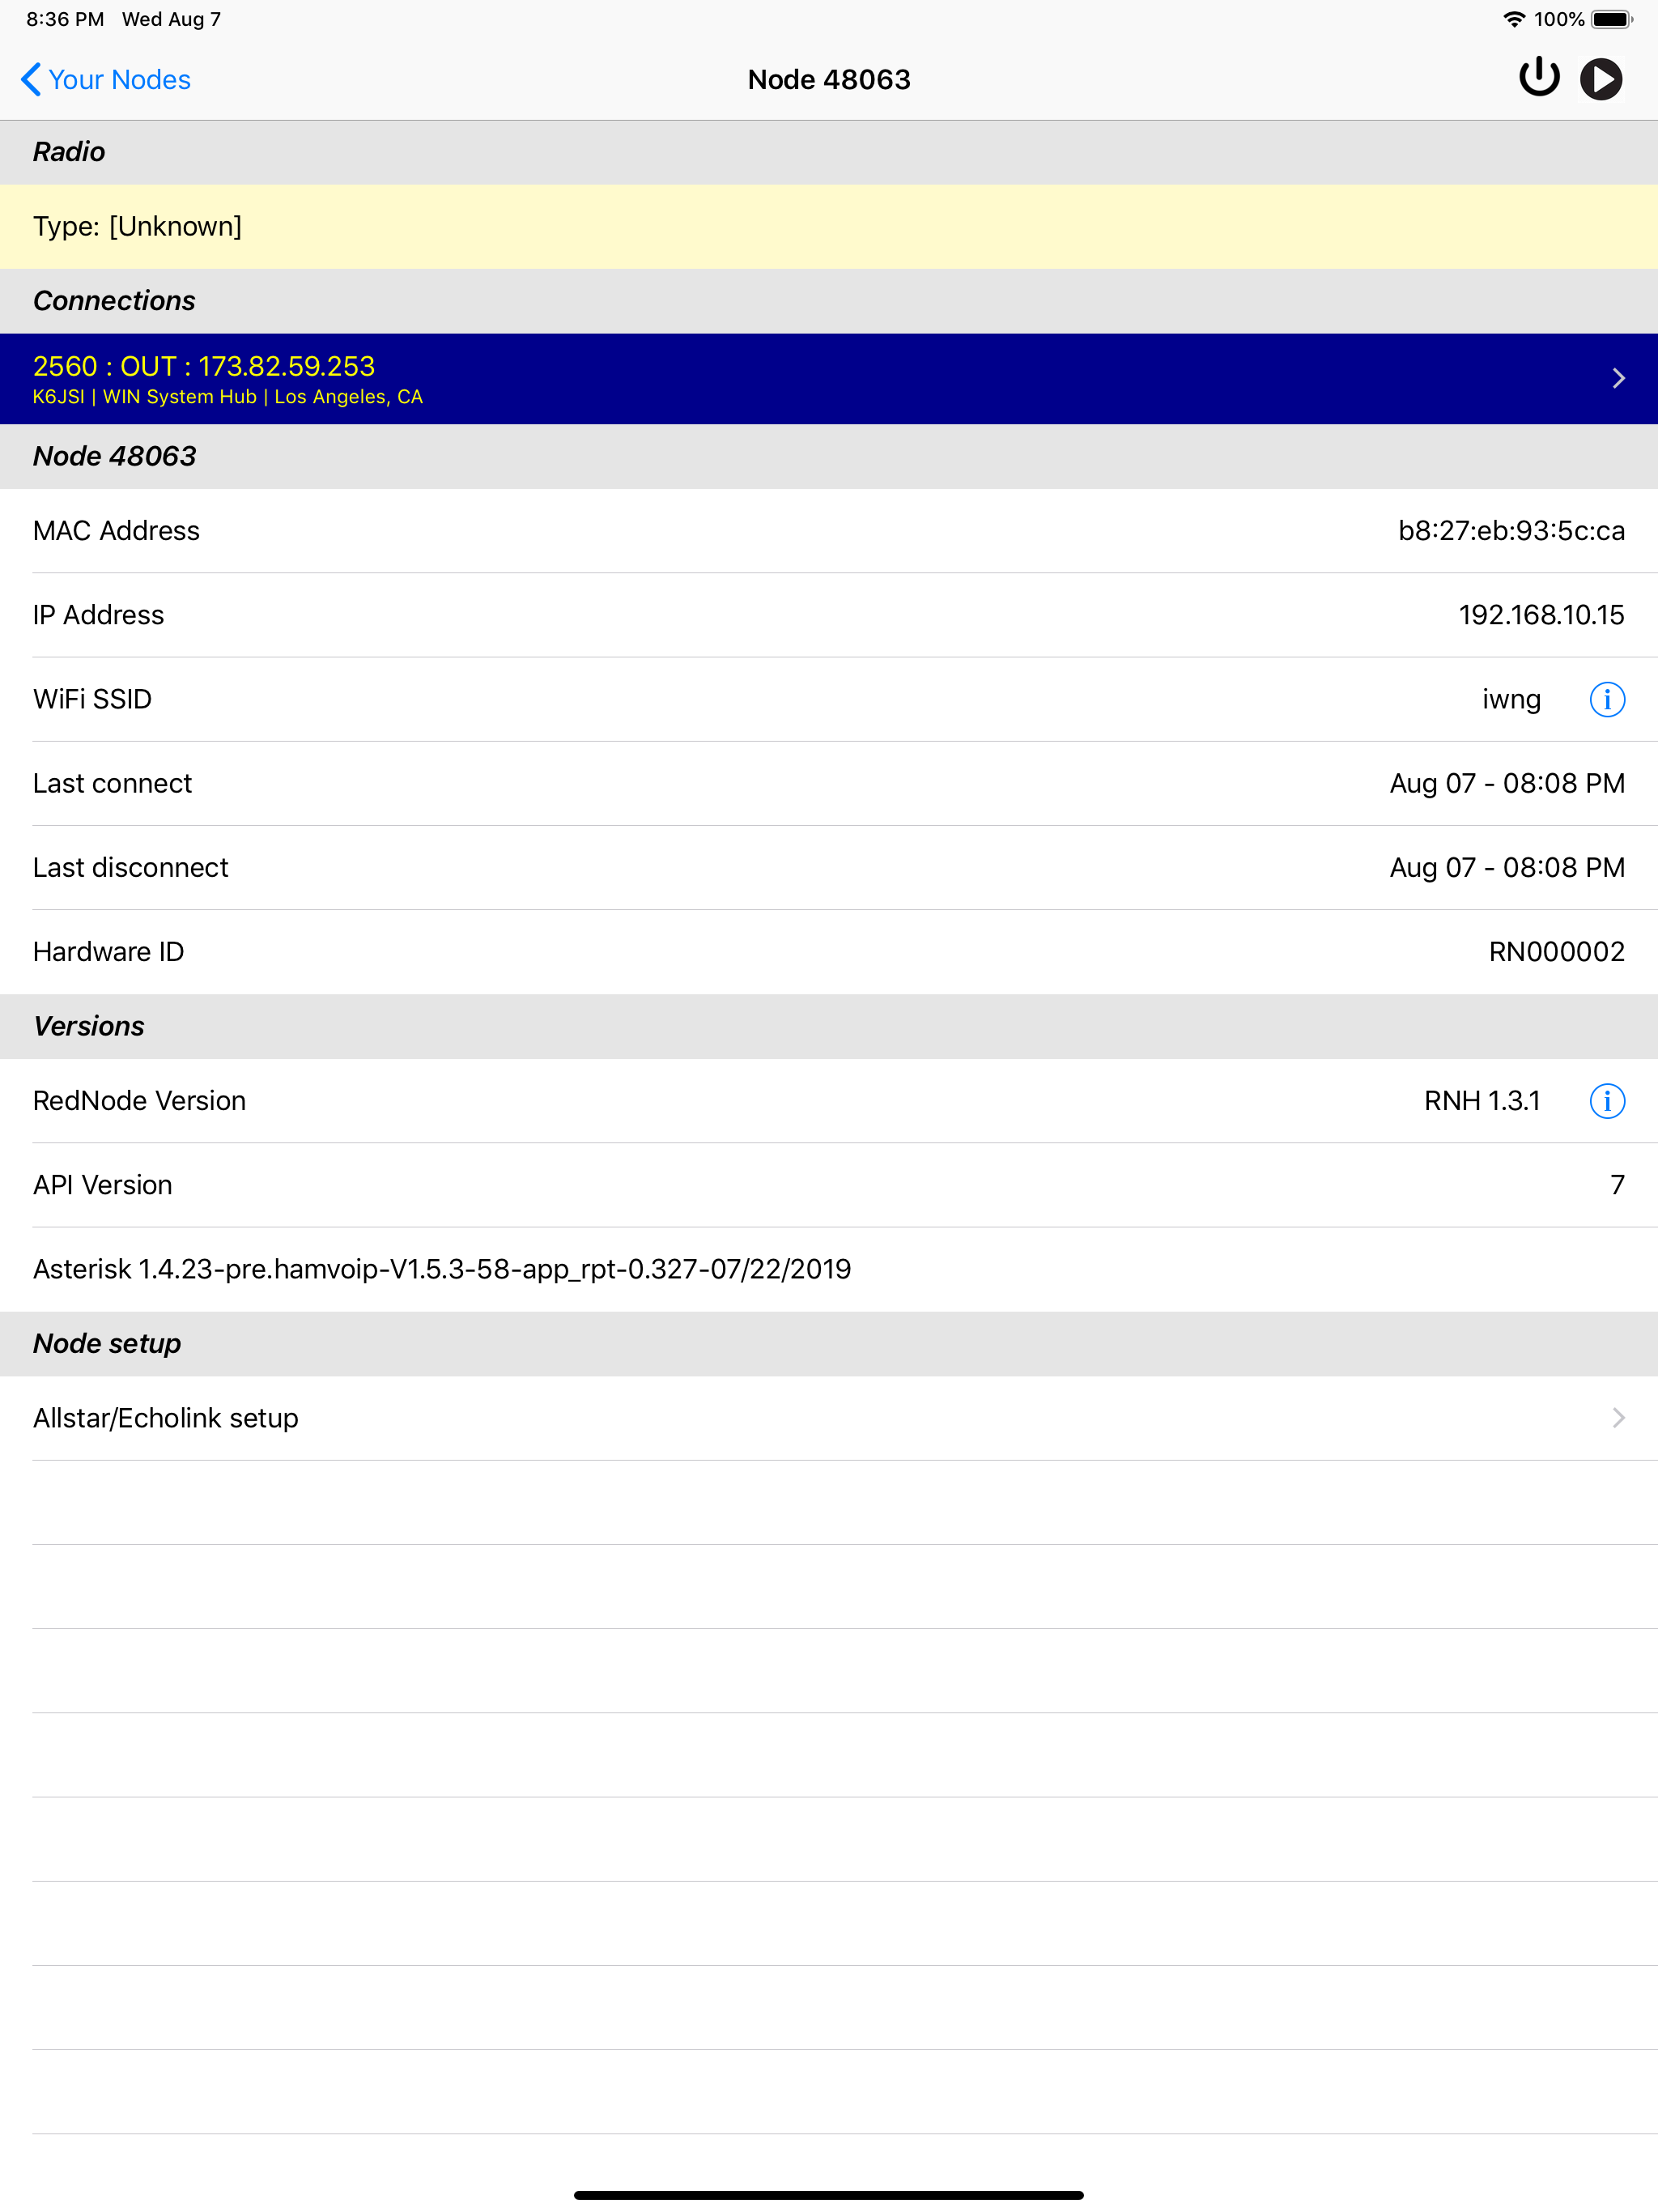Tap the Last disconnect row label
The image size is (1658, 2212).
131,867
